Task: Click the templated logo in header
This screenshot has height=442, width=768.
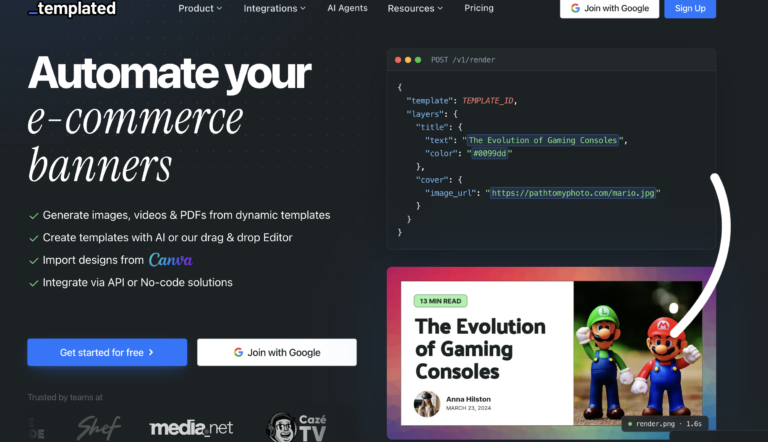Action: point(72,8)
